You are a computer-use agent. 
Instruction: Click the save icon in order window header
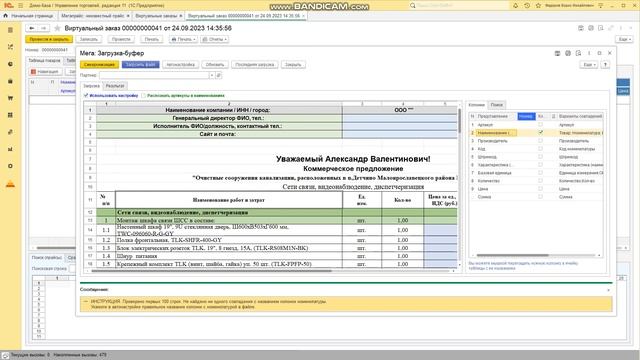(x=581, y=28)
